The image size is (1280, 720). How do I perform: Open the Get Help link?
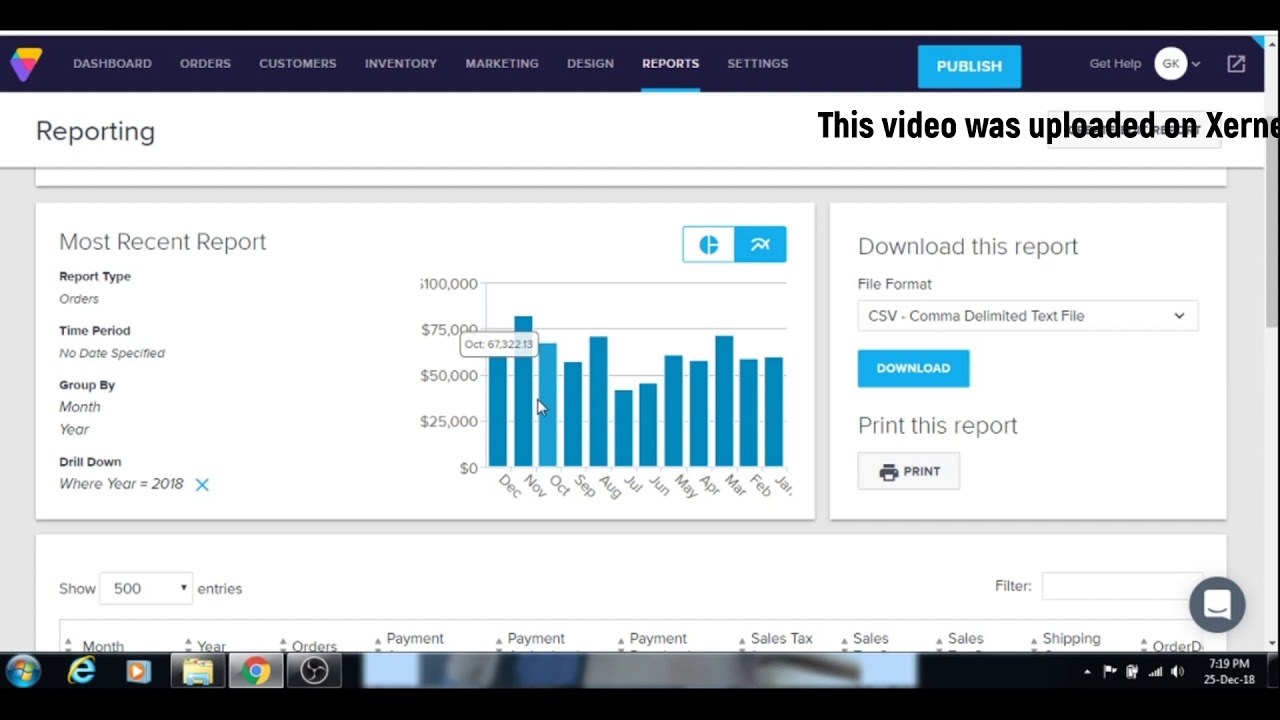point(1115,64)
